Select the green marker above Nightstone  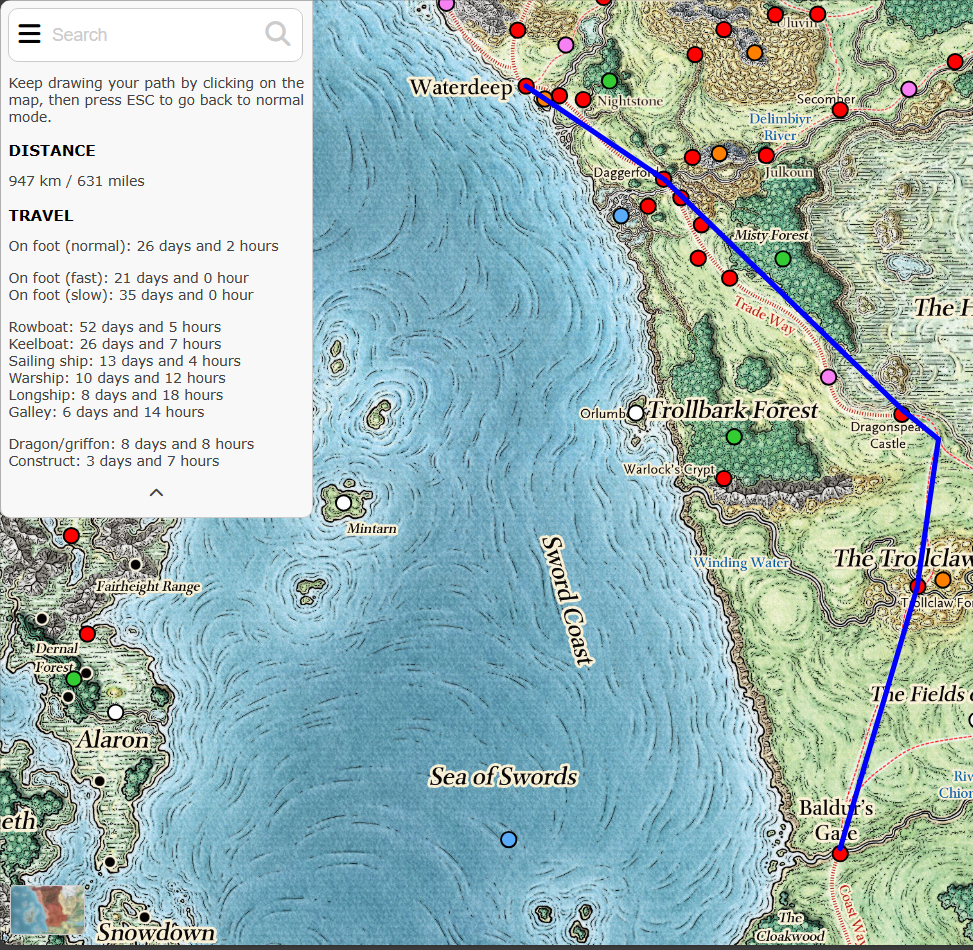[x=609, y=81]
